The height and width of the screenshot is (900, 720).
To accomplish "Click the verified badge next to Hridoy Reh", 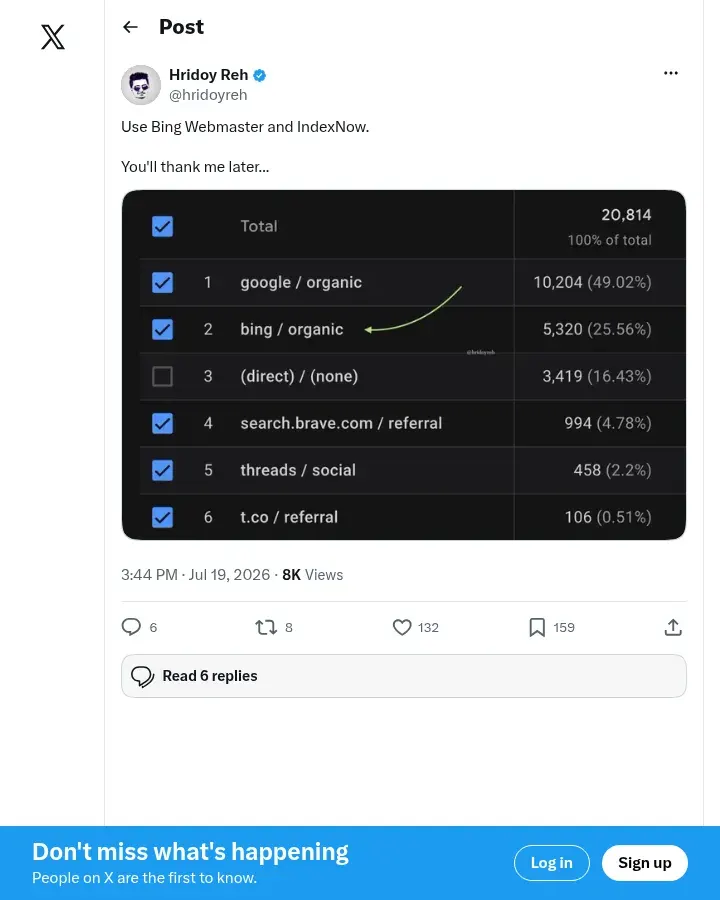I will 260,75.
